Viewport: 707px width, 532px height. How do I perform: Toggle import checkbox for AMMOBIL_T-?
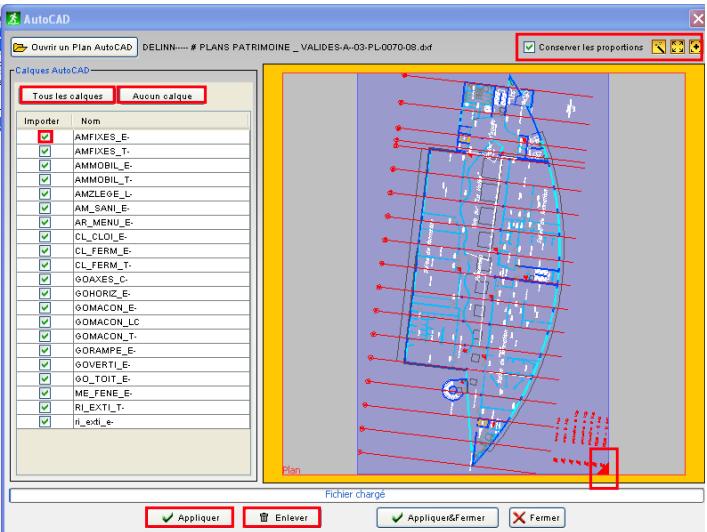click(x=45, y=179)
